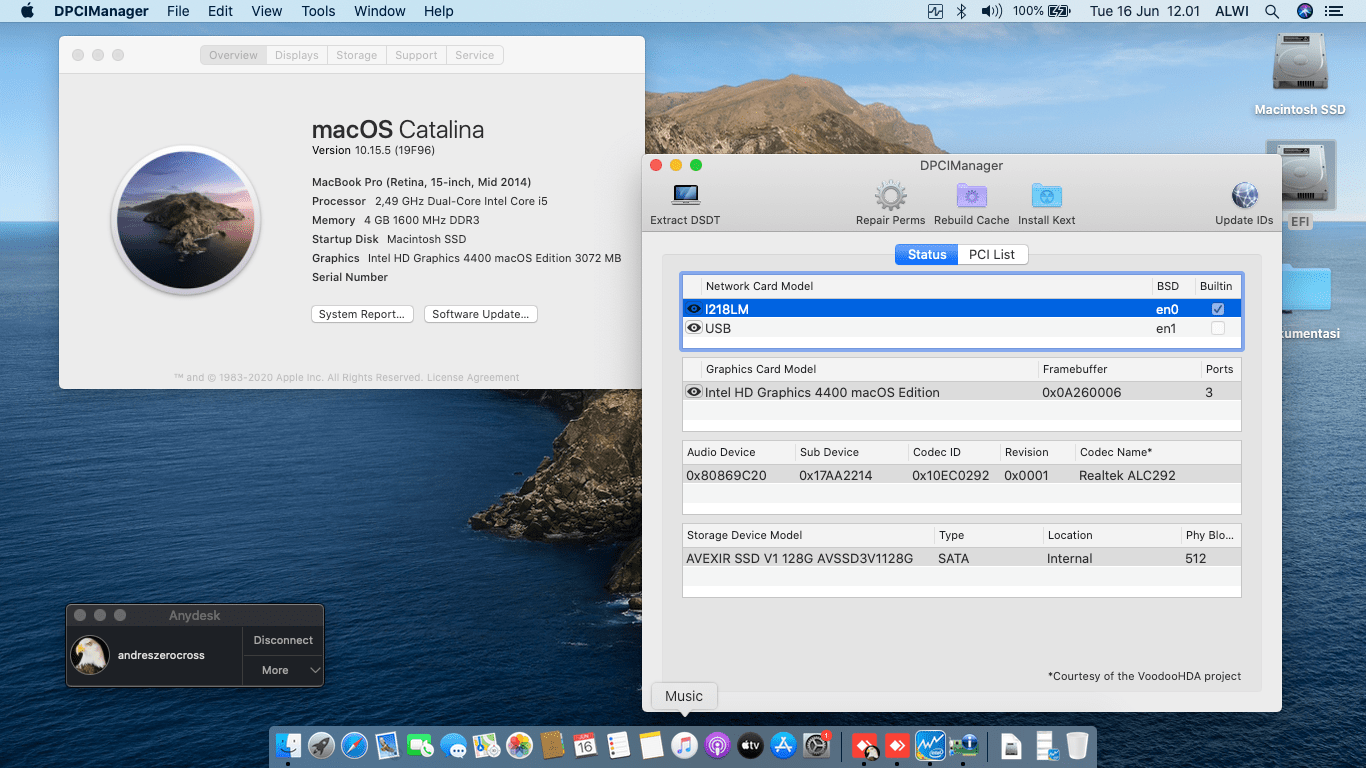Click the Repair Perms gear icon
This screenshot has width=1366, height=768.
pyautogui.click(x=890, y=196)
